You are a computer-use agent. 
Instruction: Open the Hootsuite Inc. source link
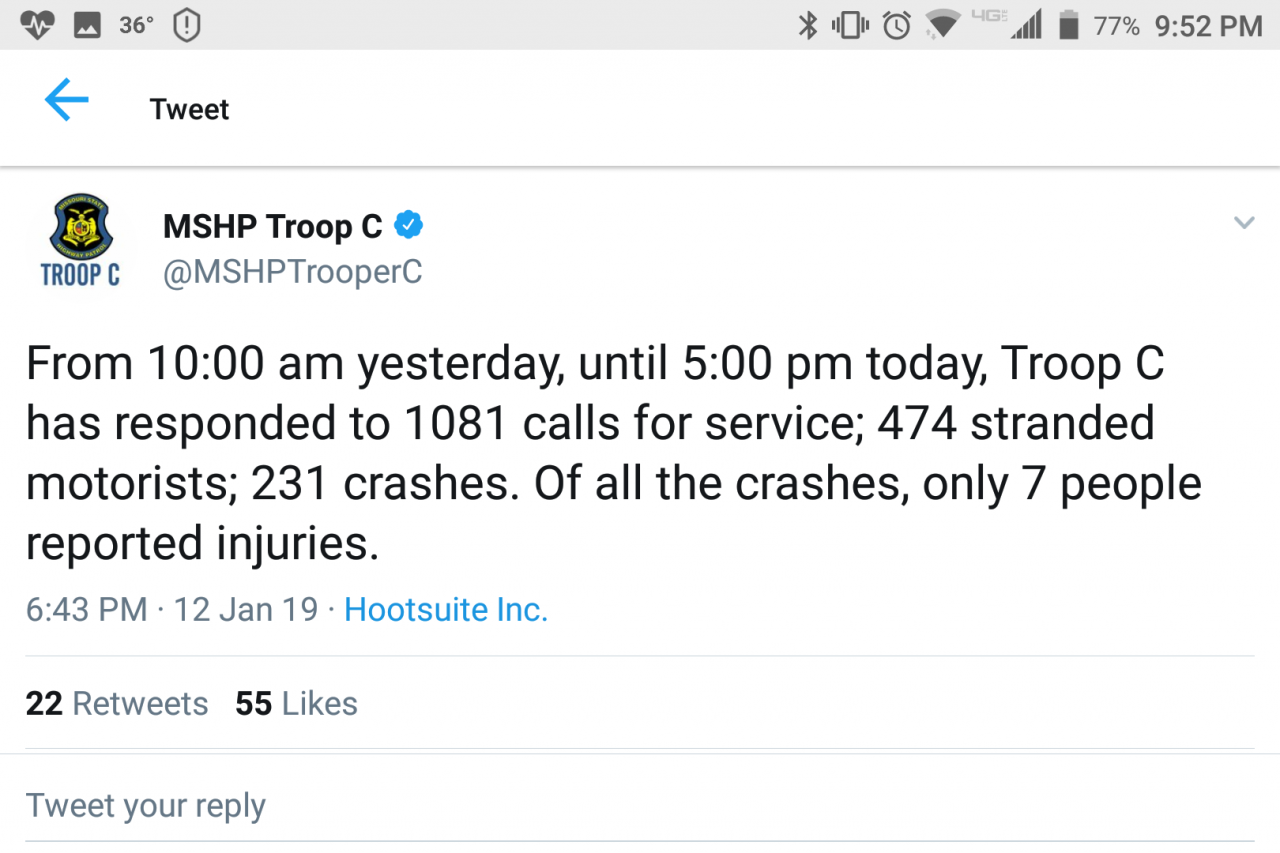[x=446, y=609]
